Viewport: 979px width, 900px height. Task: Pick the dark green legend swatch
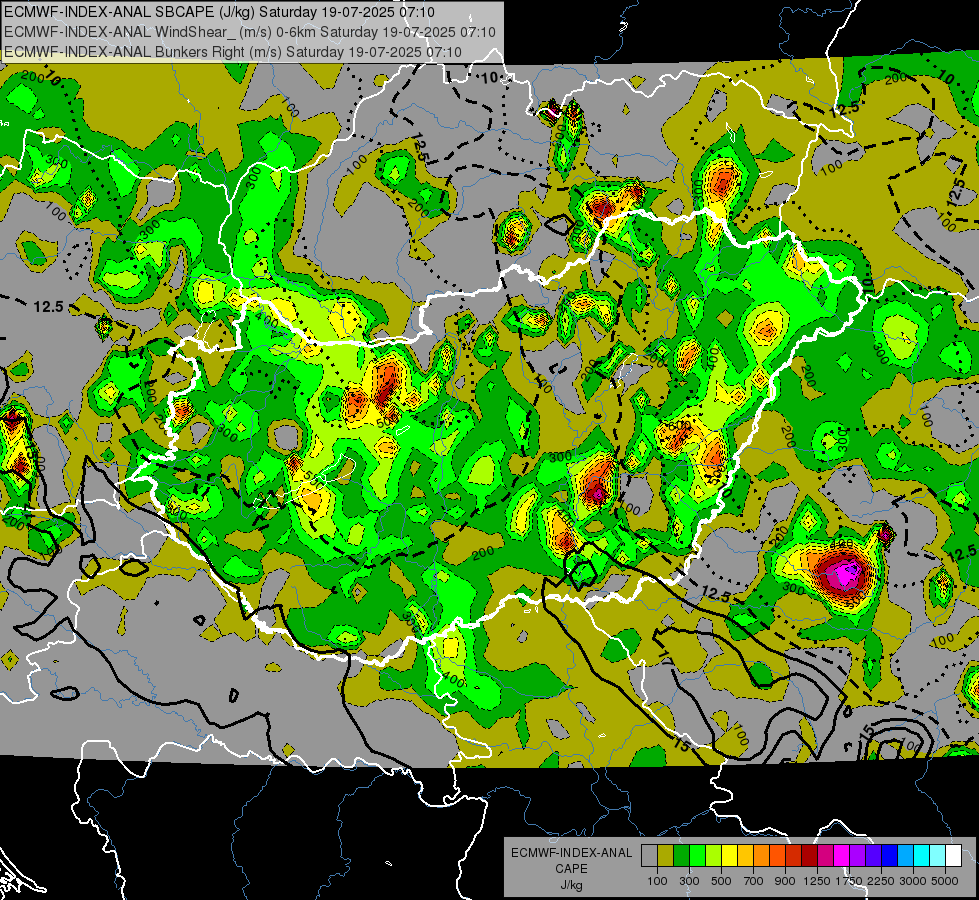[x=681, y=856]
